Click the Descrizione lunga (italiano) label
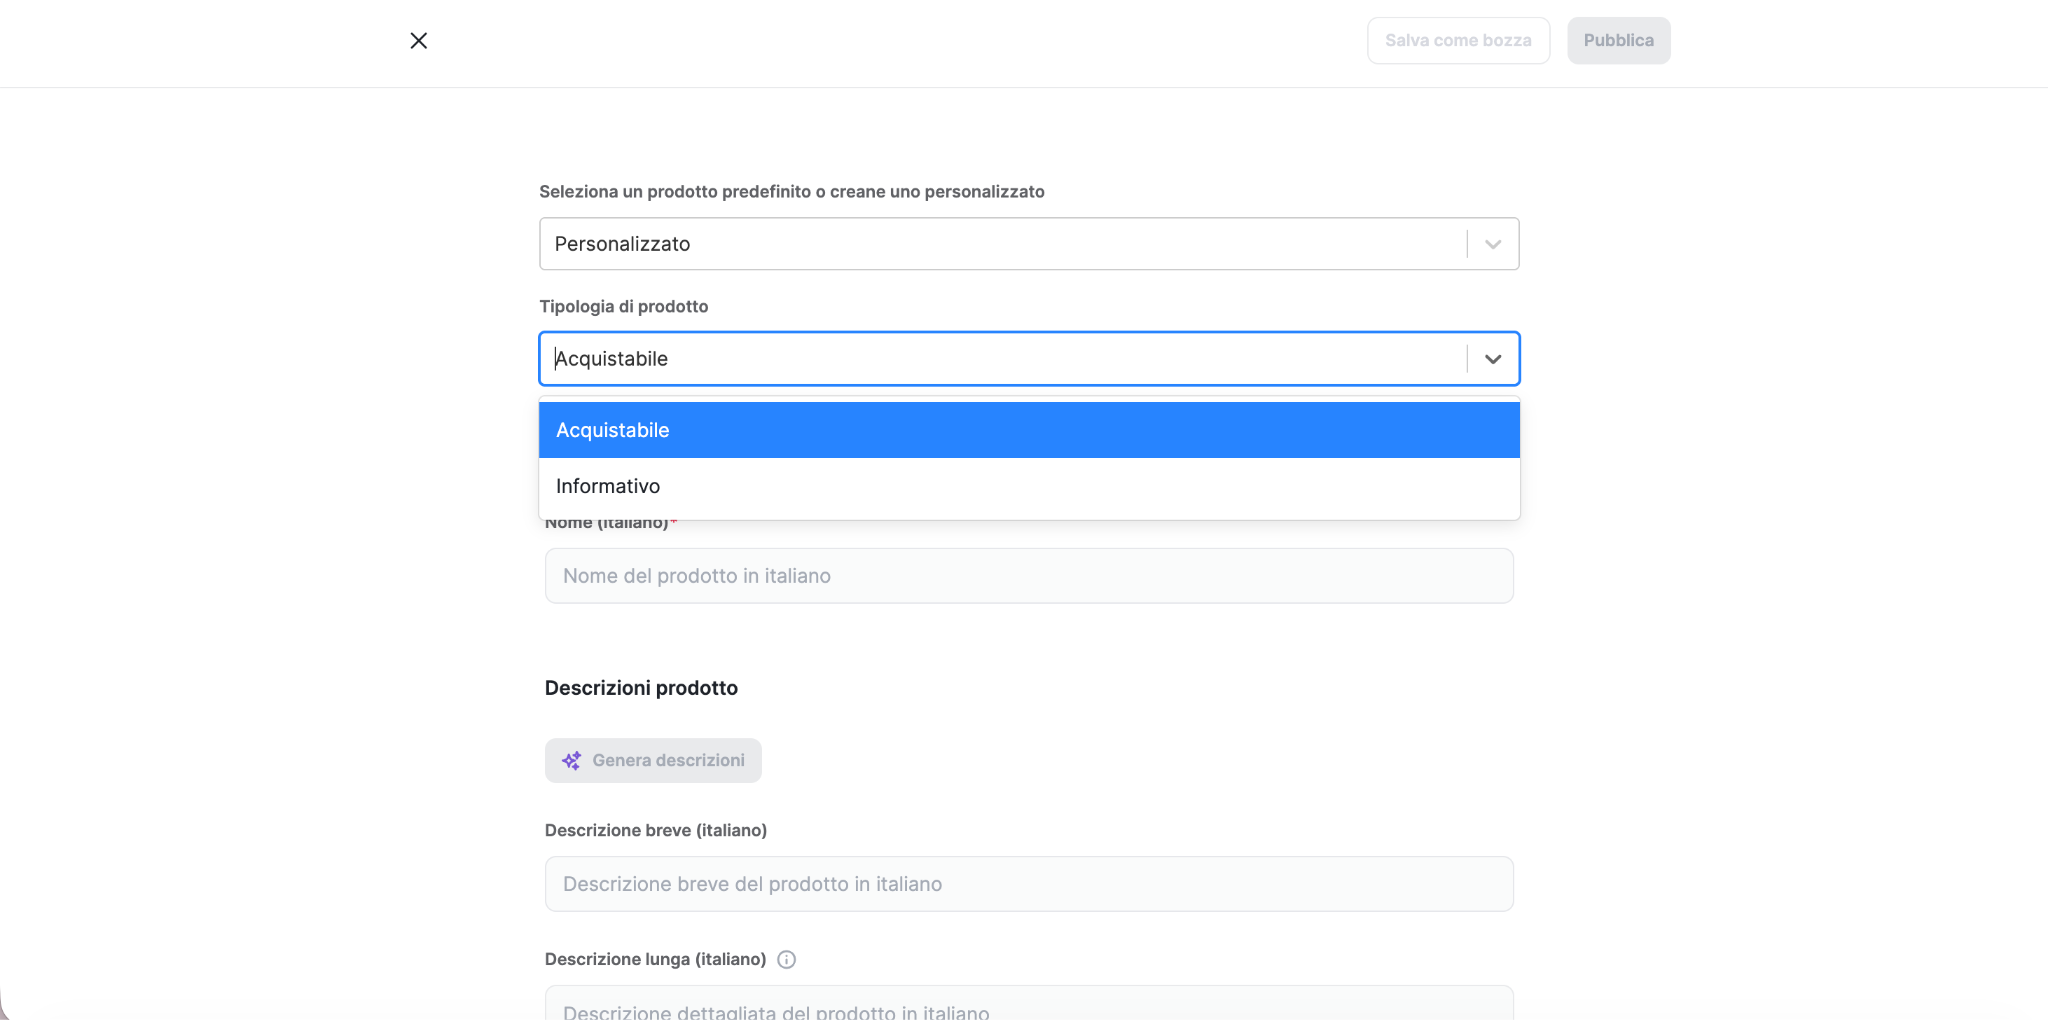This screenshot has width=2048, height=1020. pyautogui.click(x=655, y=960)
